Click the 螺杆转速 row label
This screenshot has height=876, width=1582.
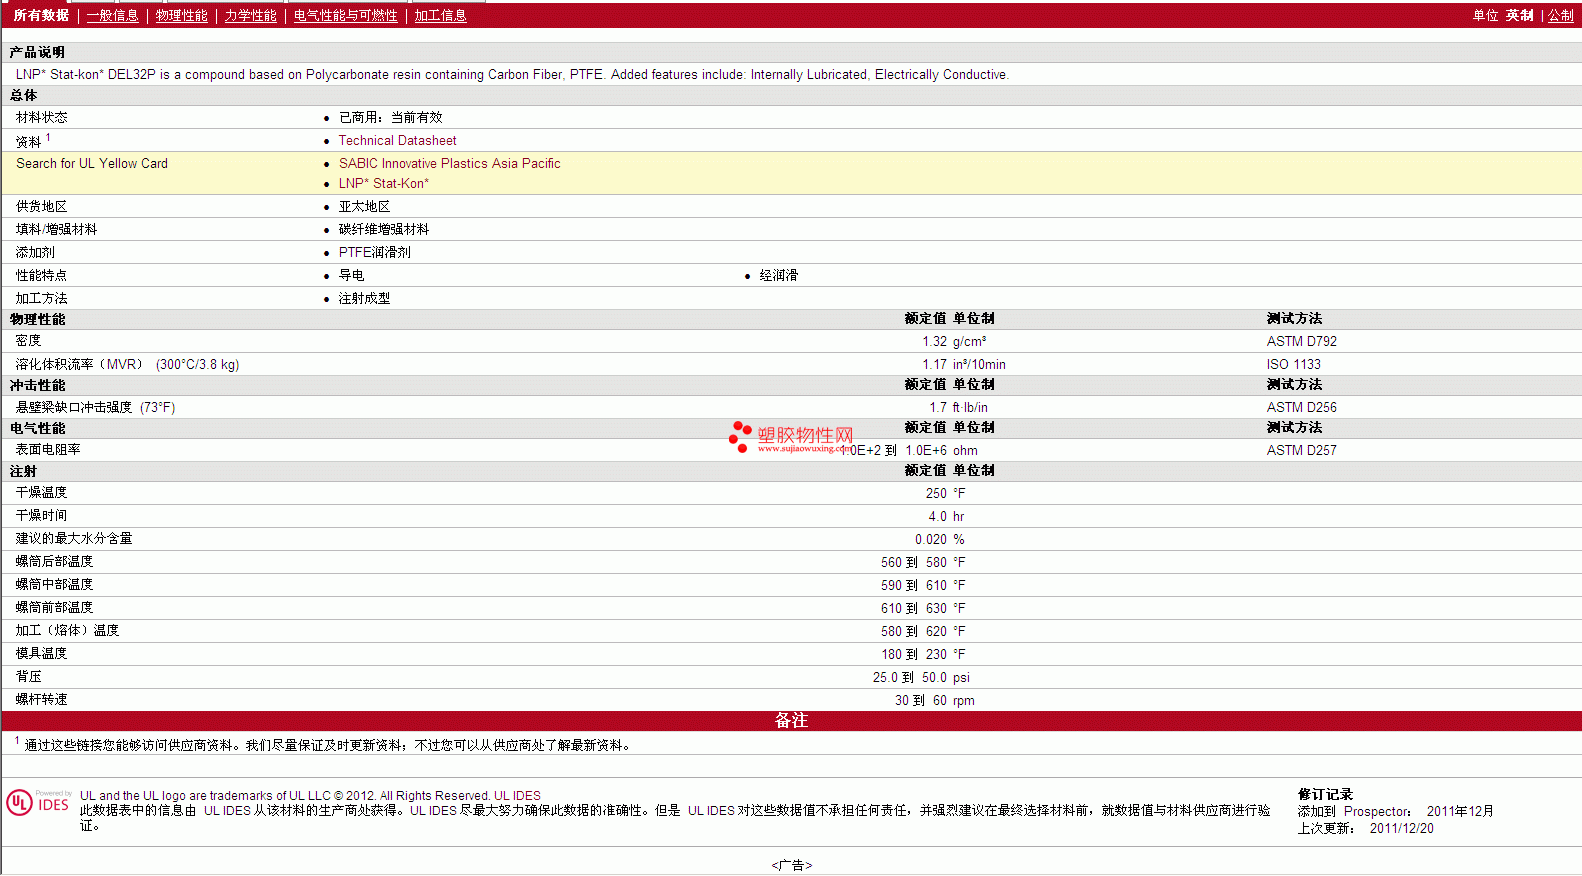point(42,700)
